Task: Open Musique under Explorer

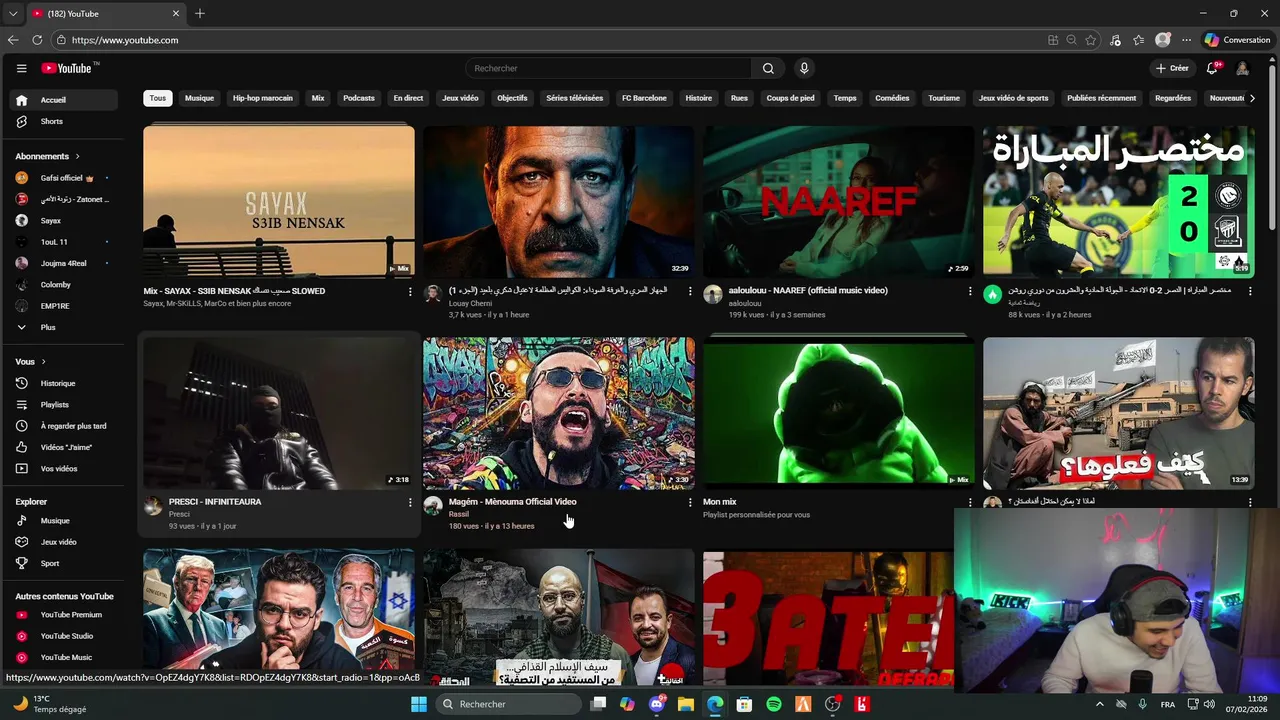Action: 62,520
